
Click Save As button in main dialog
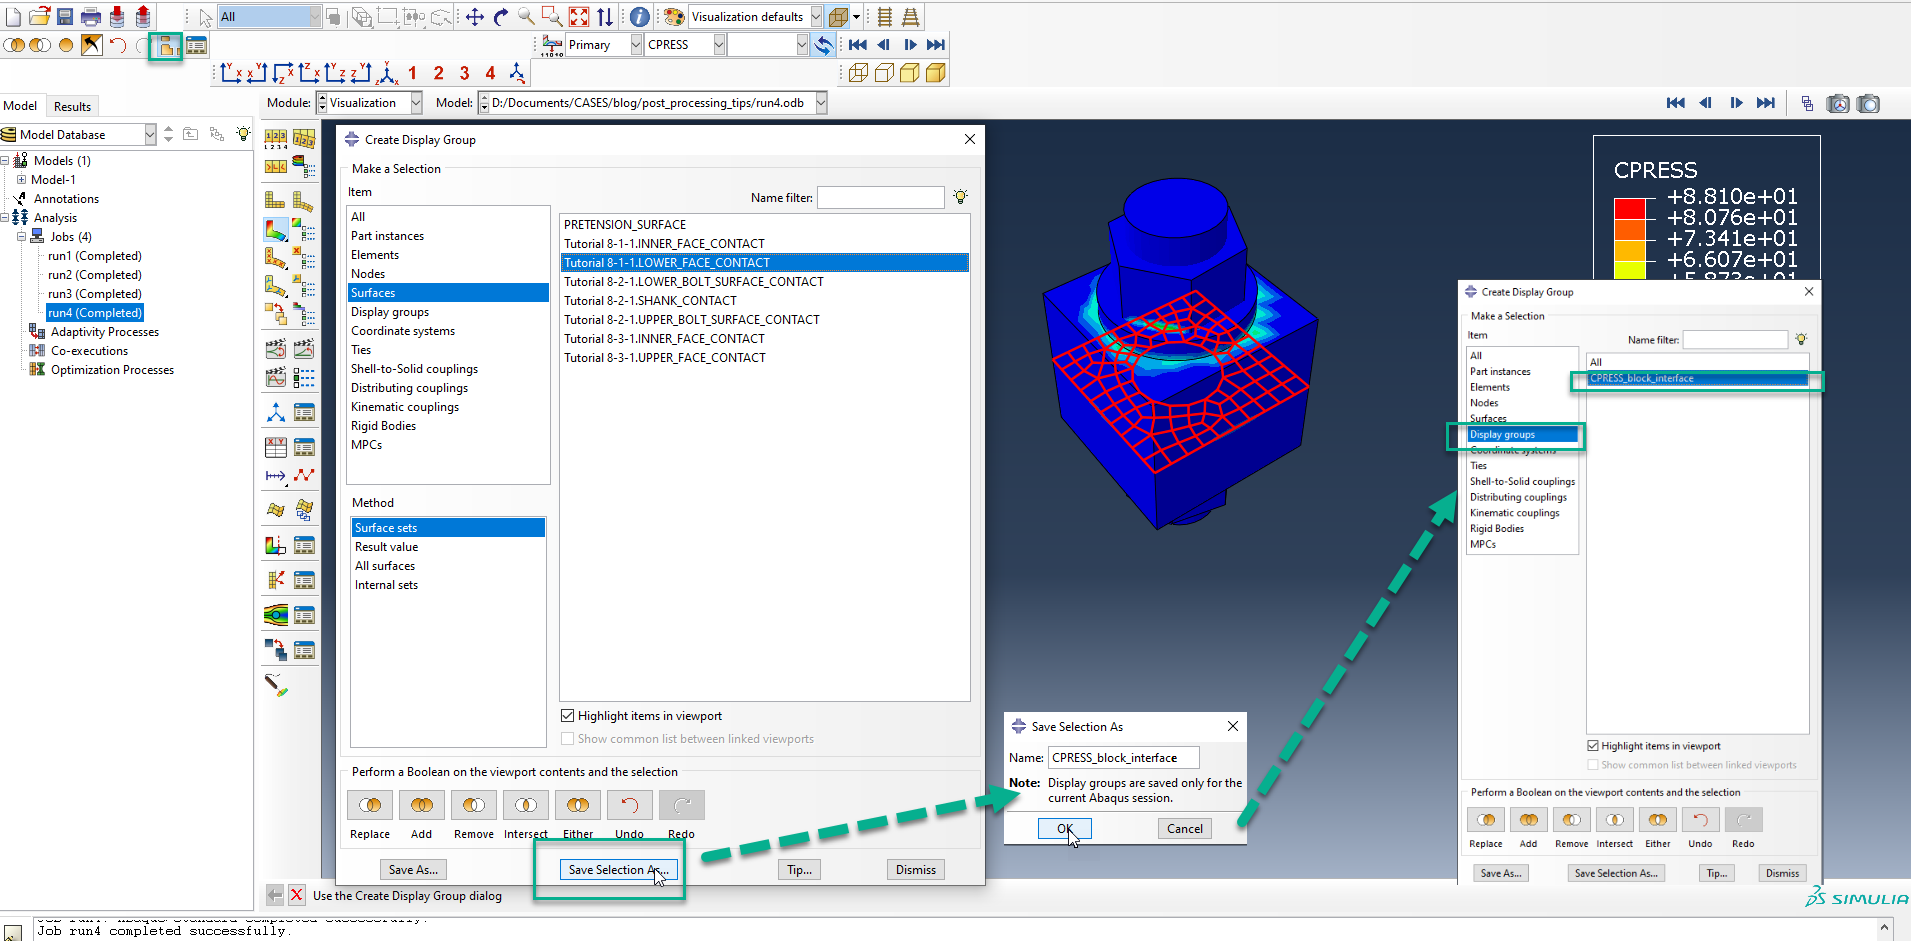(x=413, y=870)
